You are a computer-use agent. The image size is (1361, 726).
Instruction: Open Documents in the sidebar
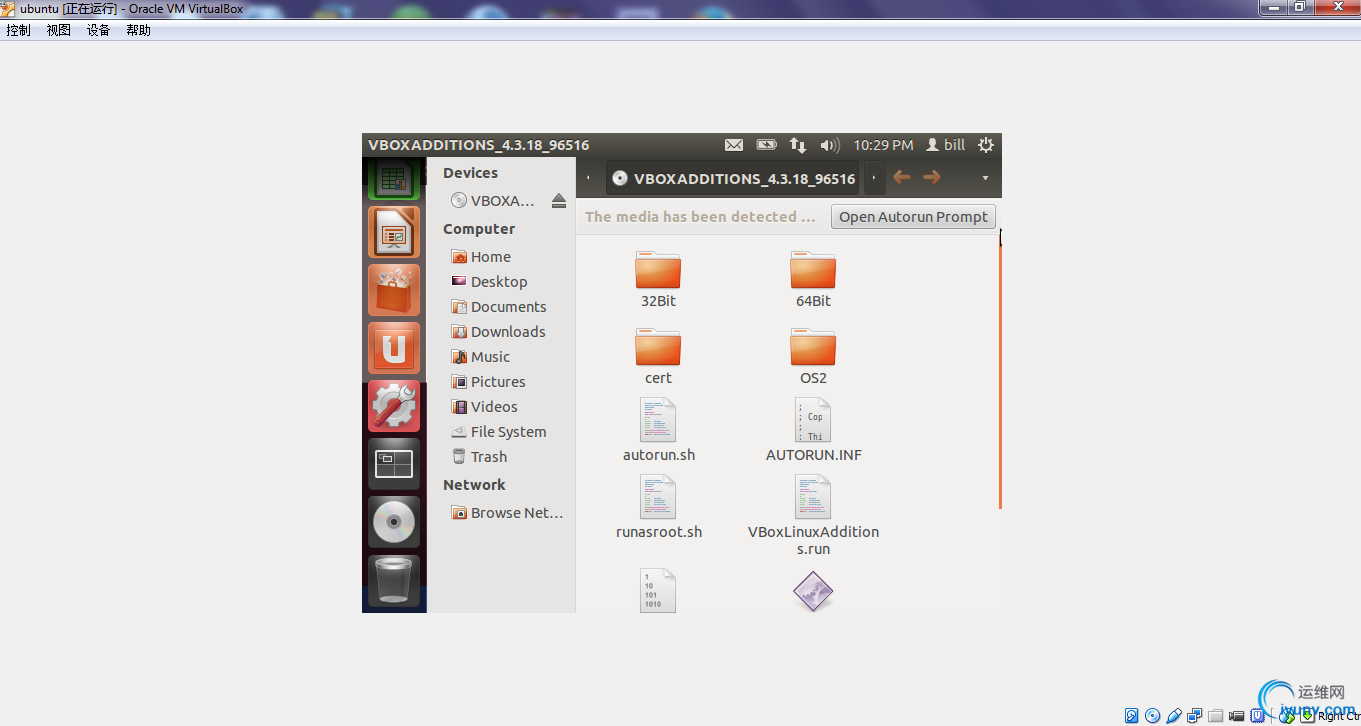click(x=501, y=307)
